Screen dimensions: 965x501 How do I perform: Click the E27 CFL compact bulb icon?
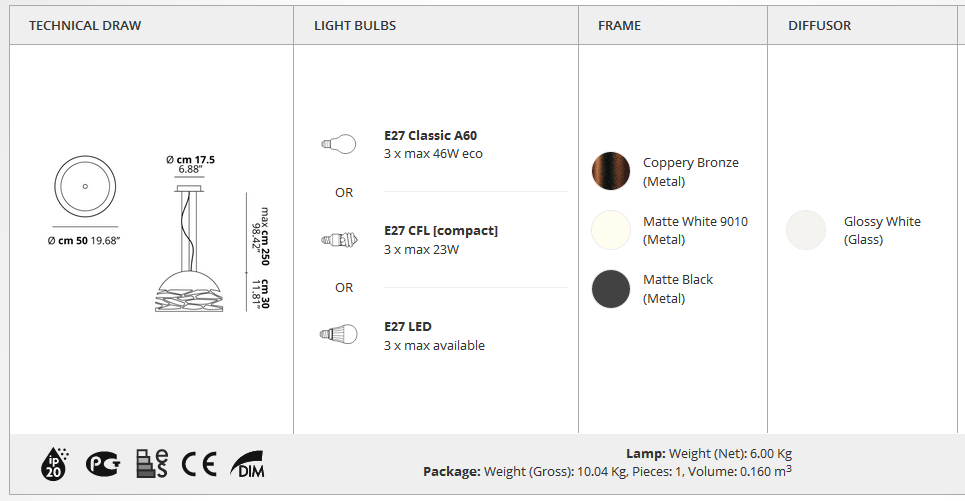coord(339,240)
